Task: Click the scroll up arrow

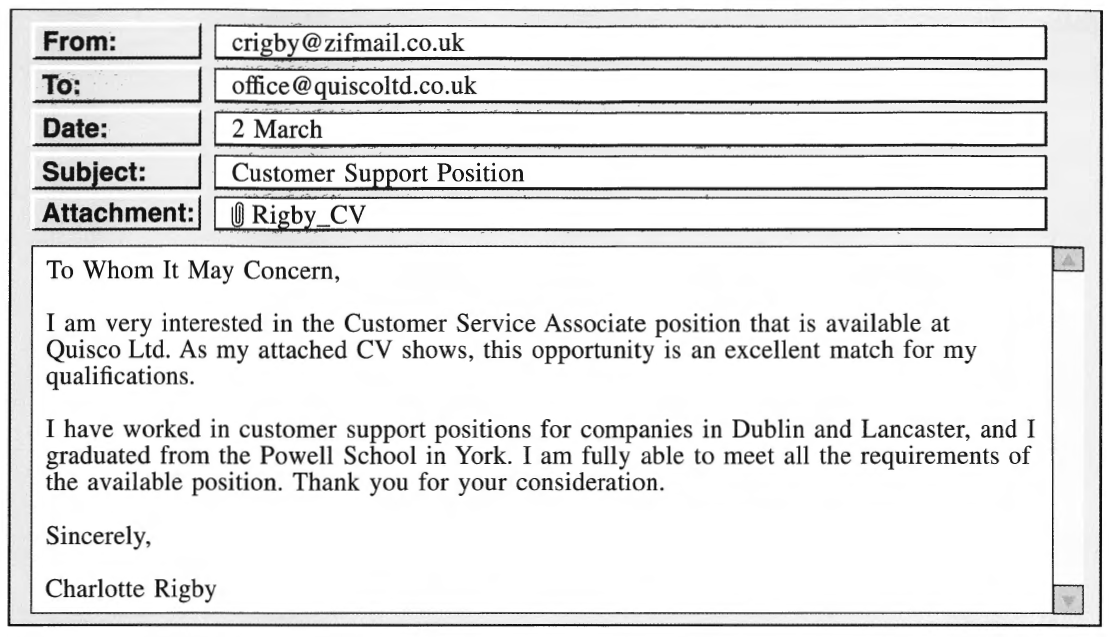Action: (1068, 260)
